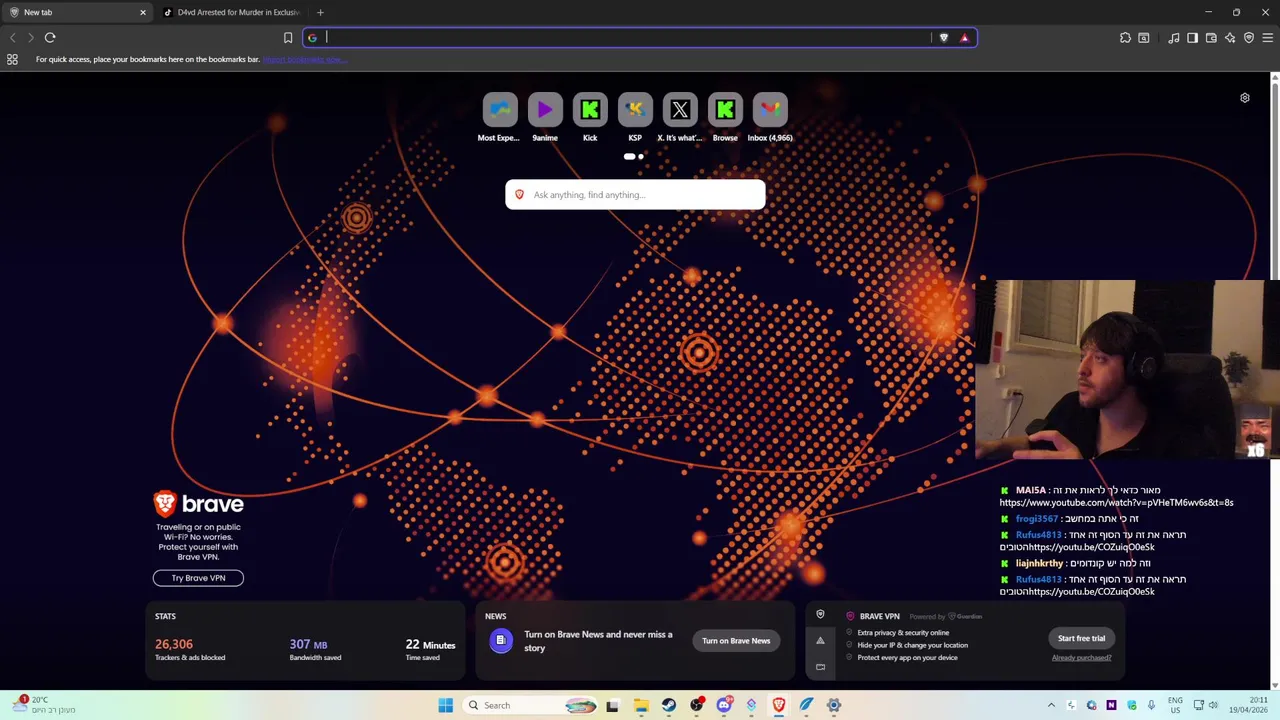The height and width of the screenshot is (720, 1280).
Task: Open Discord from the taskbar
Action: 724,705
